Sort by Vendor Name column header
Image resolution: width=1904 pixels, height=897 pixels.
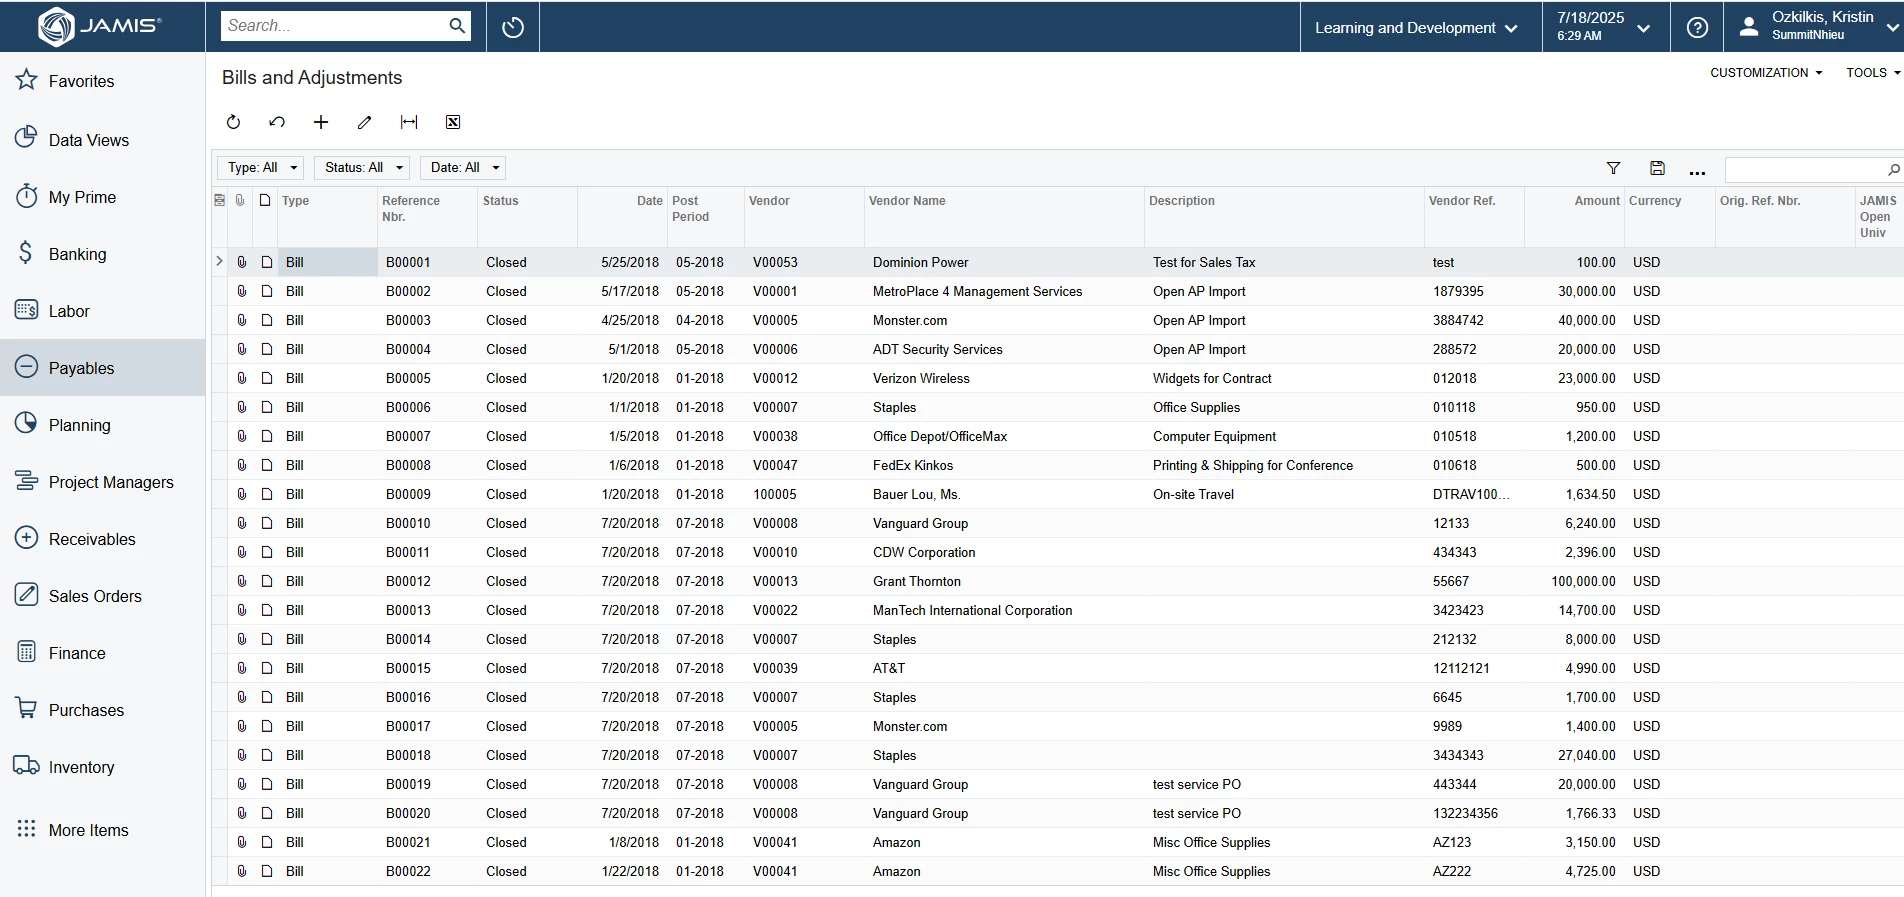1004,216
